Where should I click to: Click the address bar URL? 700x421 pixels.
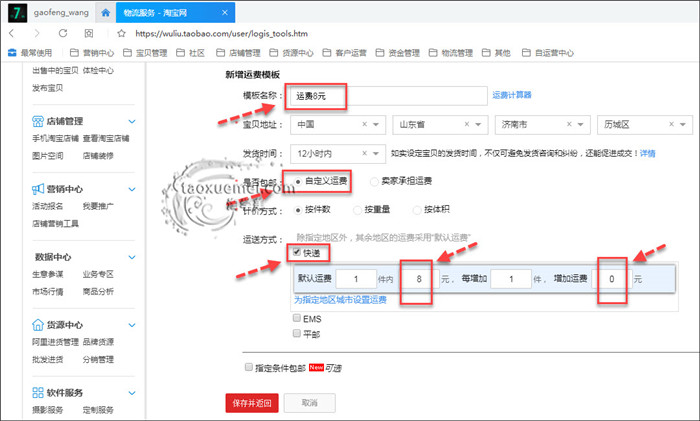point(221,33)
